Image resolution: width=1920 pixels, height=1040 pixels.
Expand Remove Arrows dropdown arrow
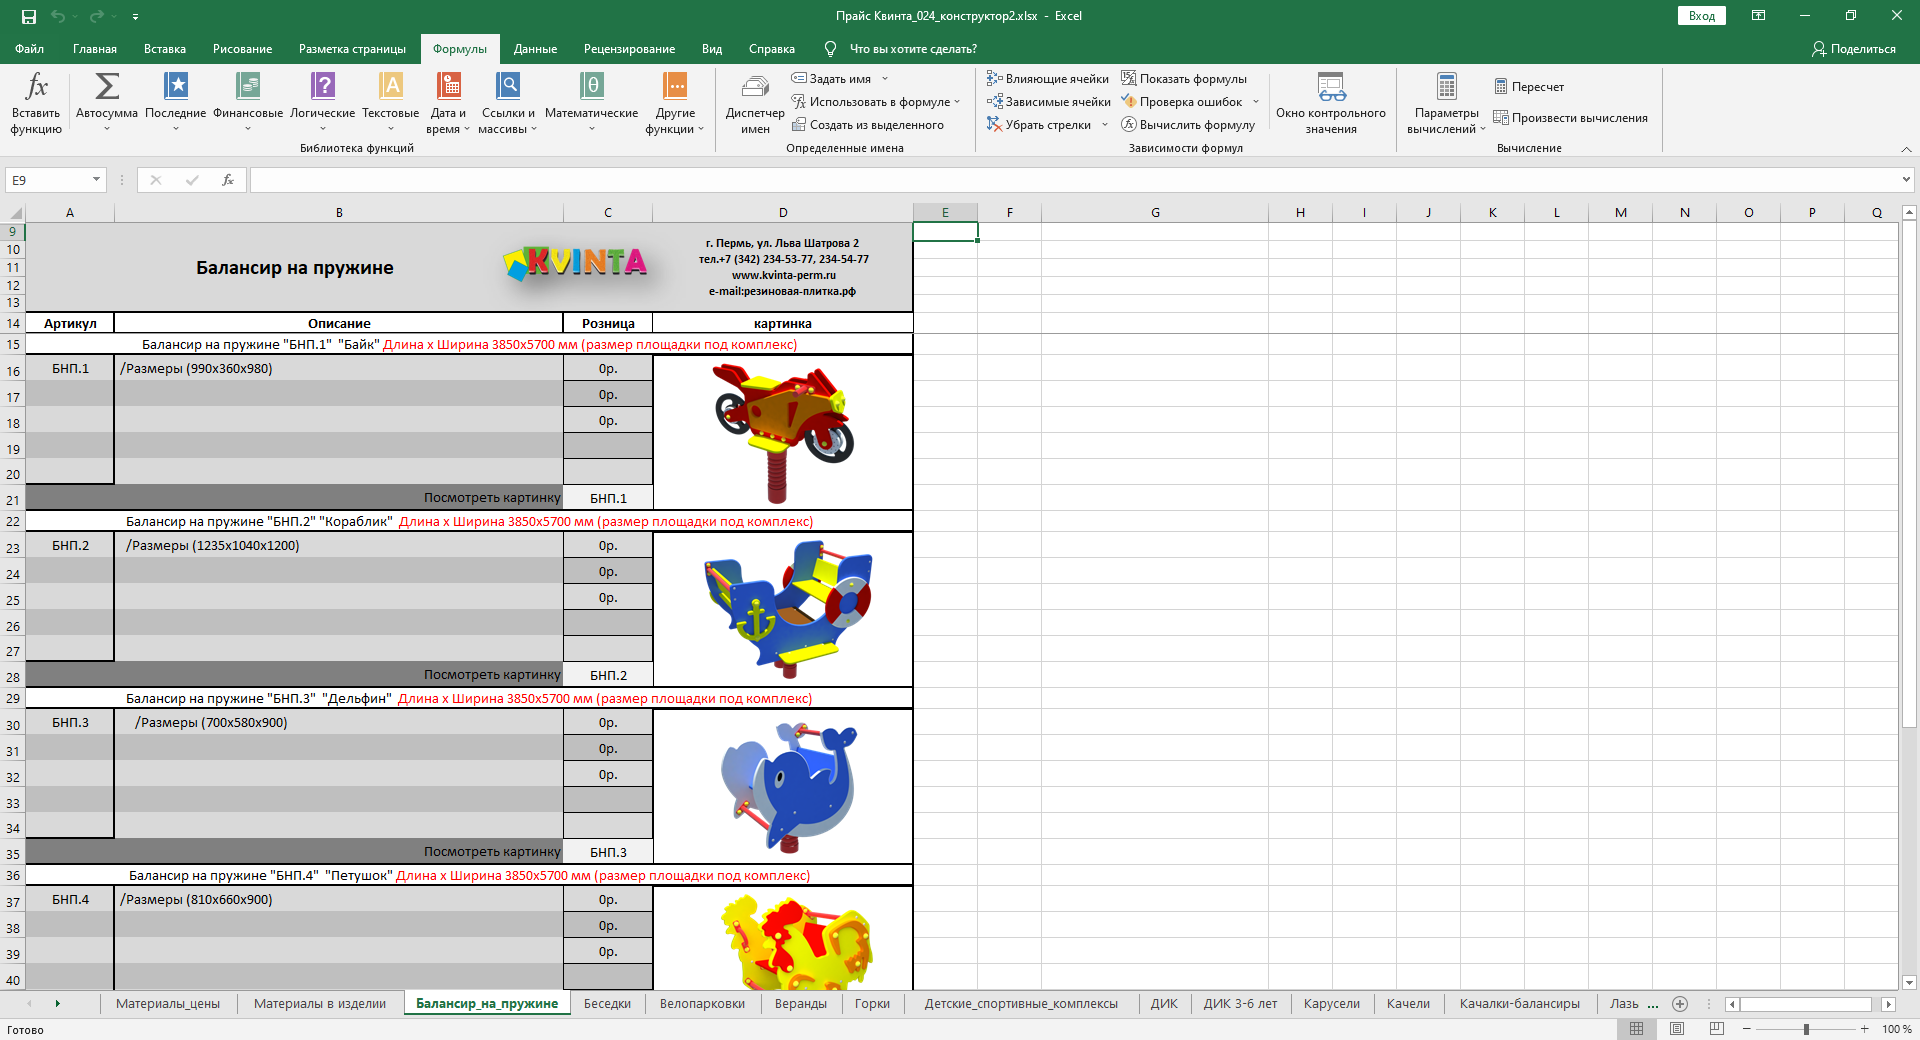[1105, 125]
